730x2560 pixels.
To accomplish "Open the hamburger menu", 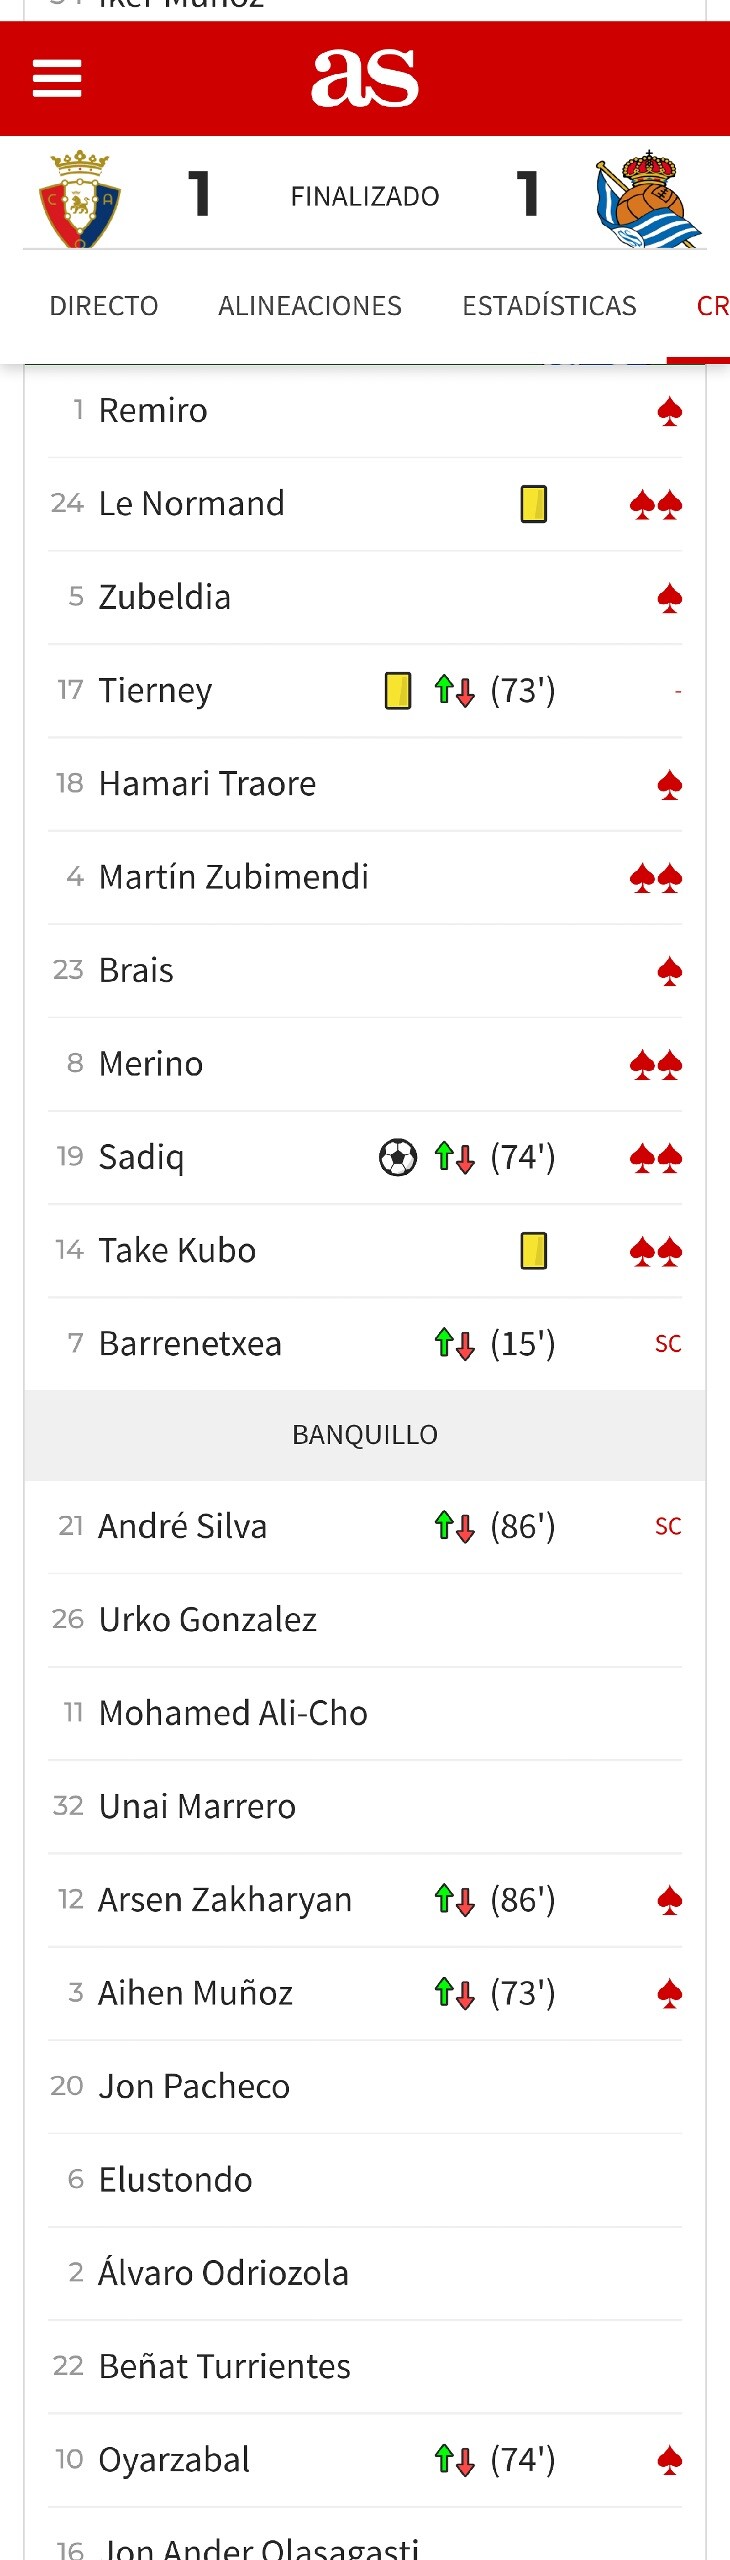I will point(57,78).
